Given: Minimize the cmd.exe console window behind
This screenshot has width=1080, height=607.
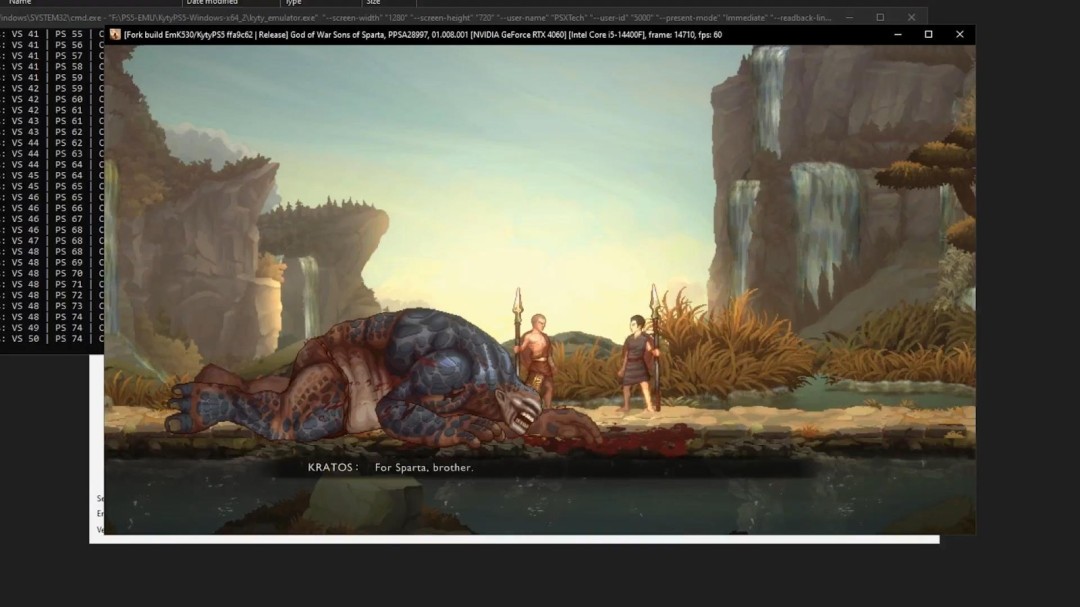Looking at the screenshot, I should tap(849, 17).
